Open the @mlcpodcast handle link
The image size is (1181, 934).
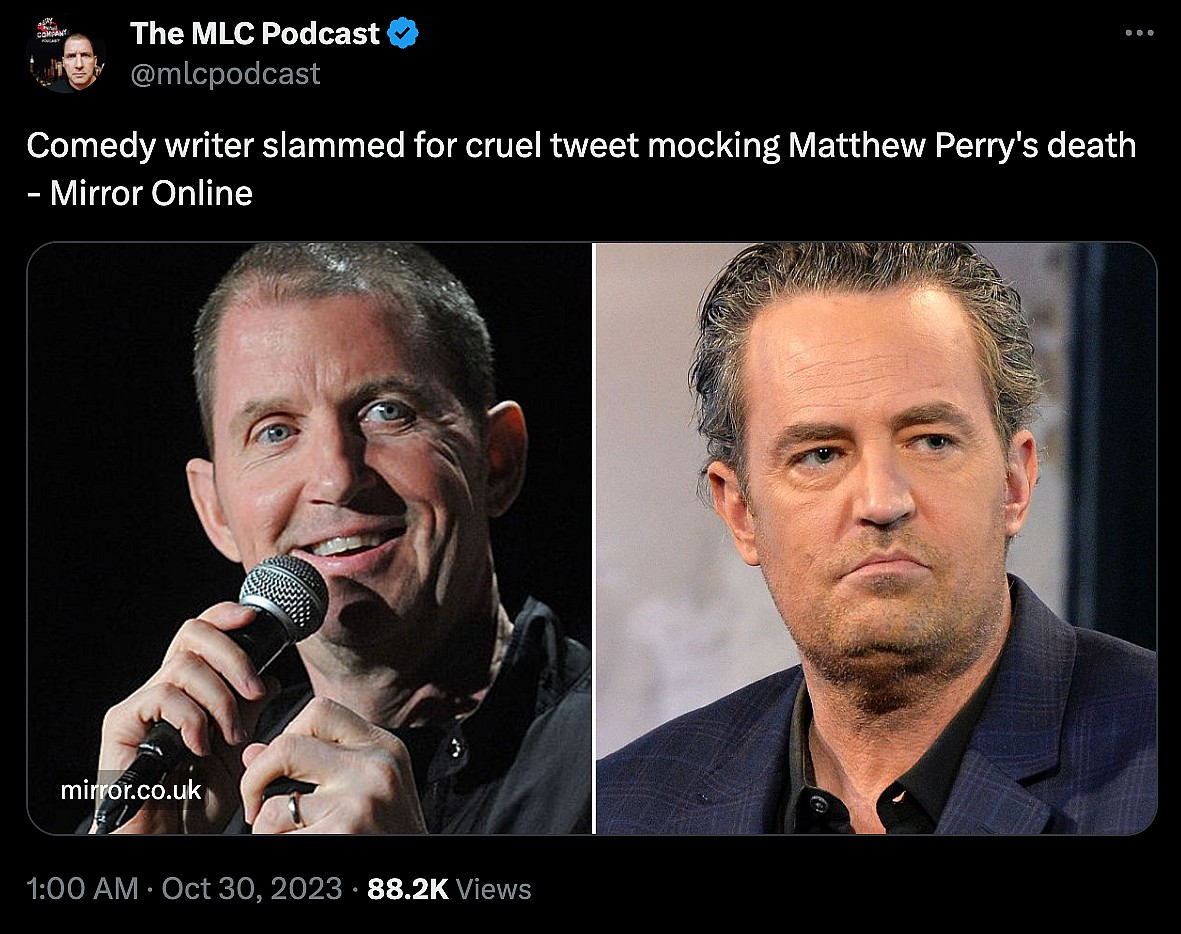225,73
